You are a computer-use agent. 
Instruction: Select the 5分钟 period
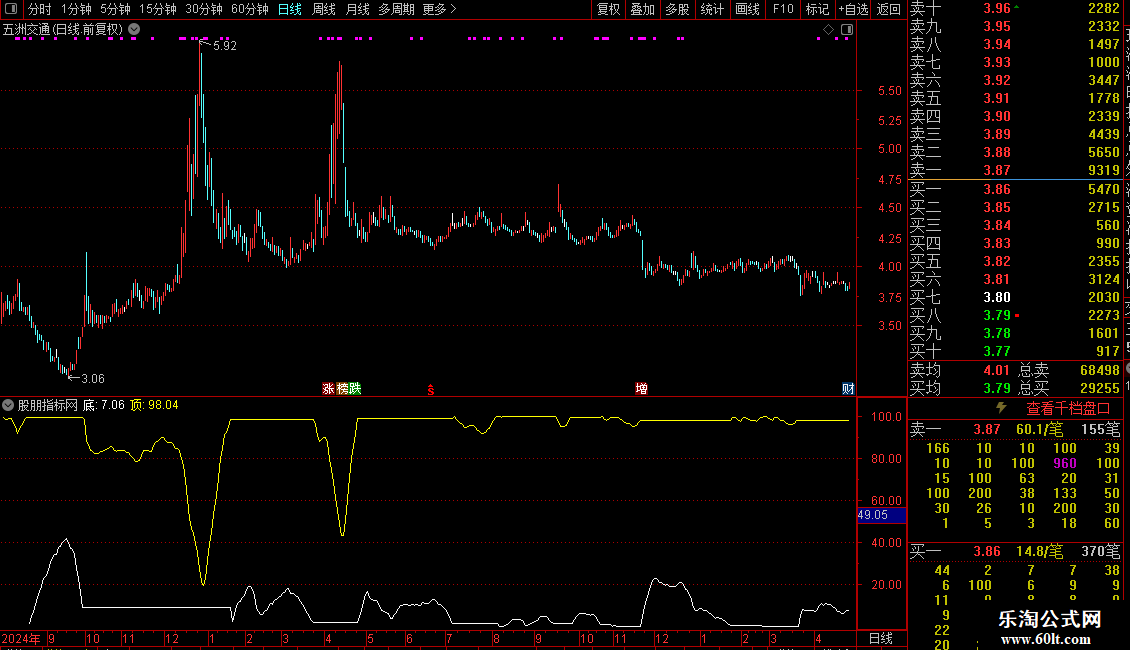[x=115, y=9]
